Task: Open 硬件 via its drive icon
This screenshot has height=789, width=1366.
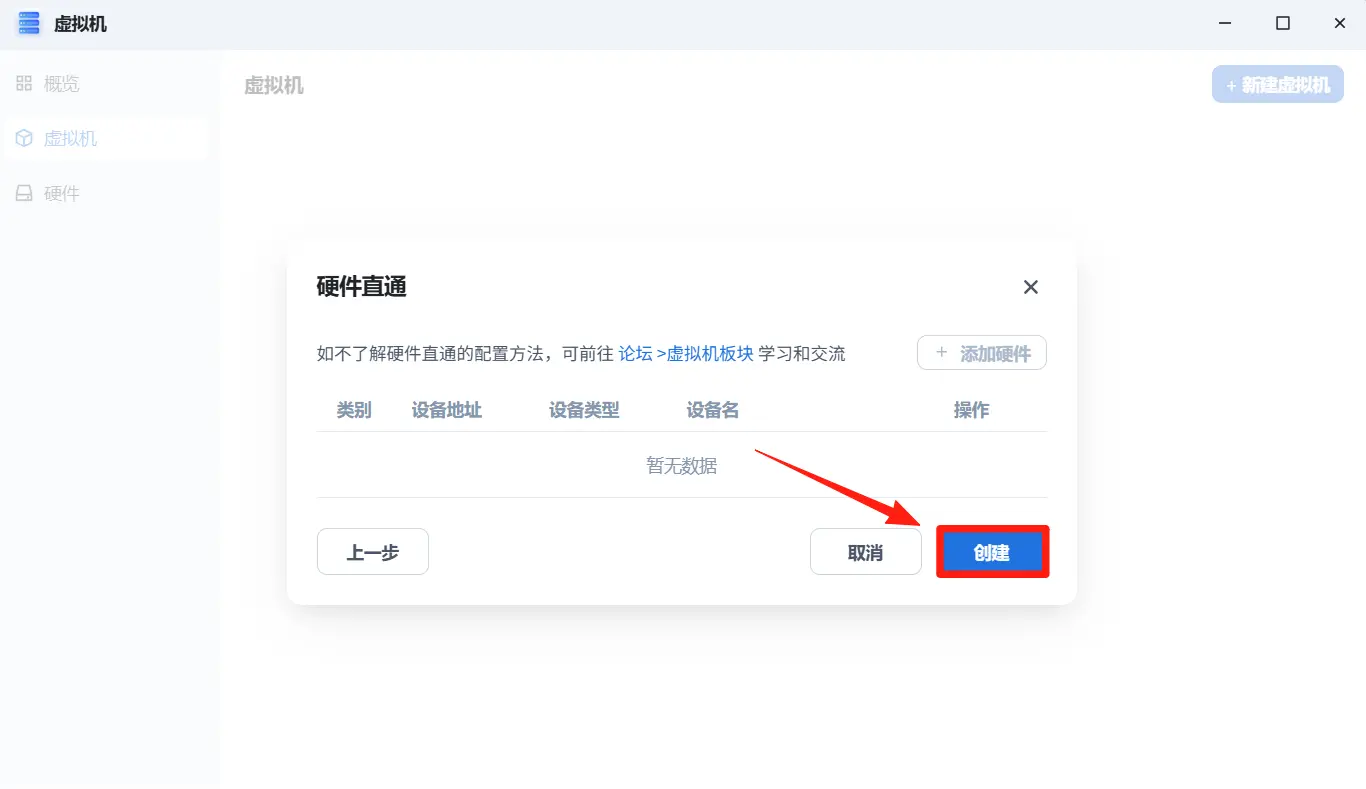Action: click(24, 194)
